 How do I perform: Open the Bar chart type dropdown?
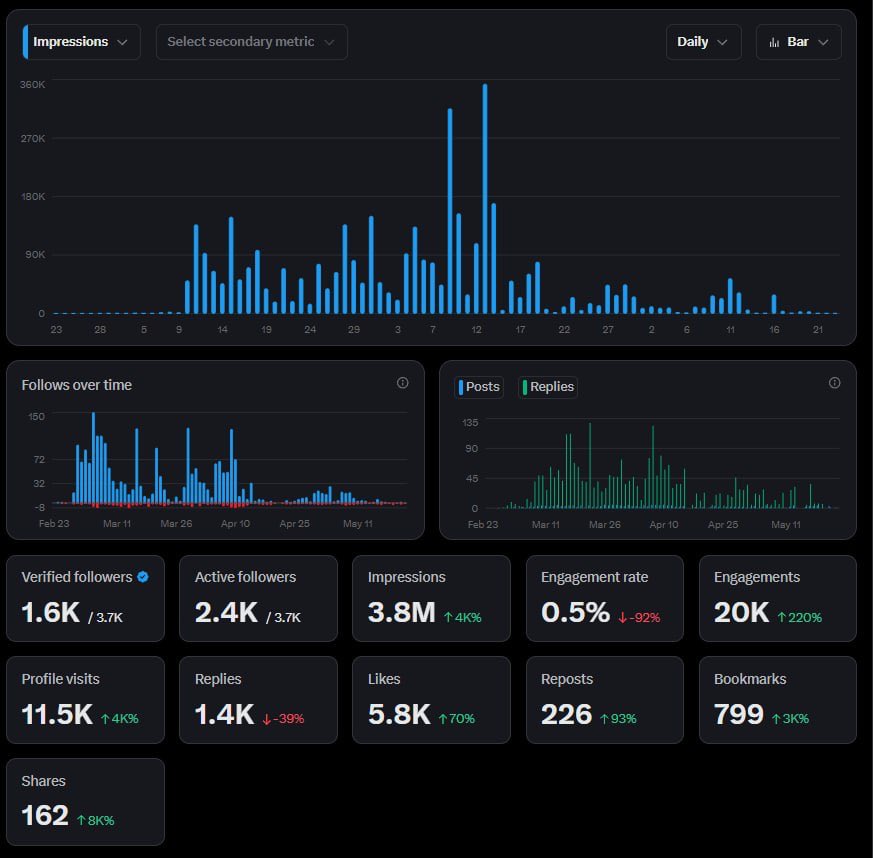coord(798,42)
